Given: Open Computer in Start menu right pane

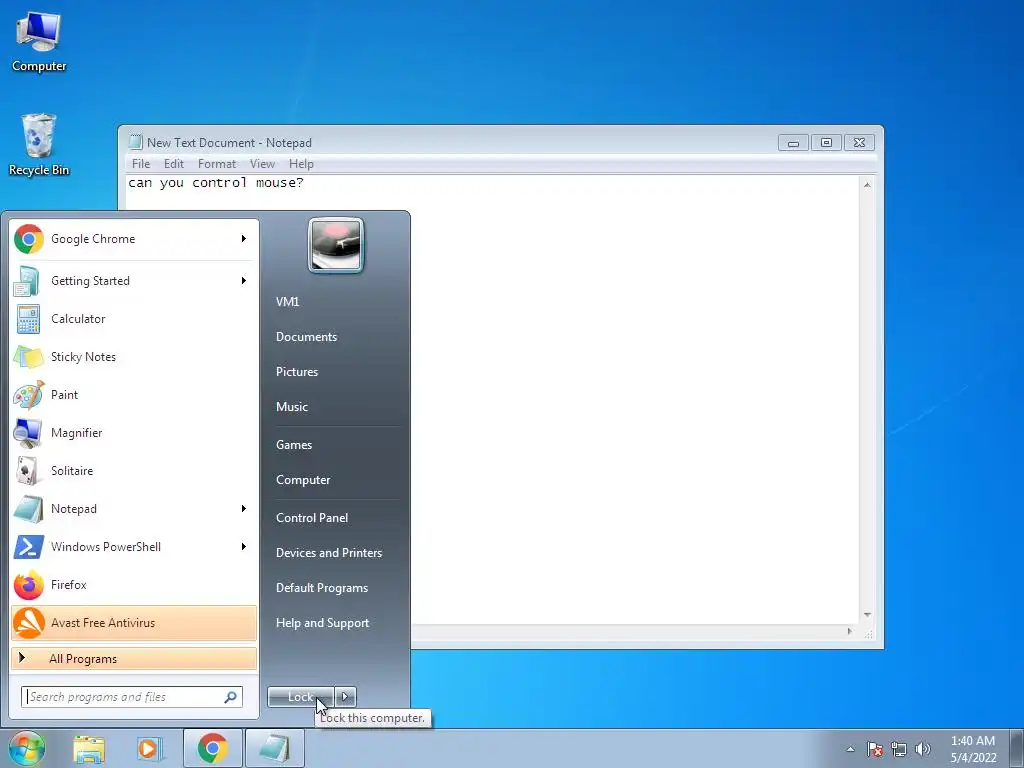Looking at the screenshot, I should [x=303, y=480].
